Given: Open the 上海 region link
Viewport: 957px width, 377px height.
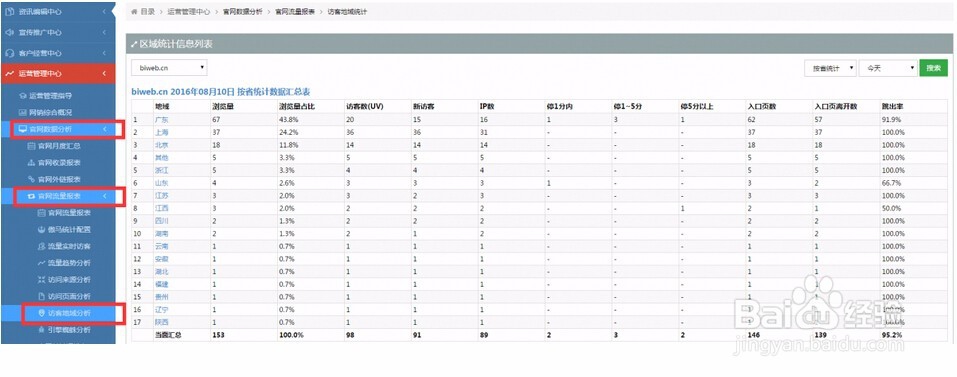Looking at the screenshot, I should 161,132.
